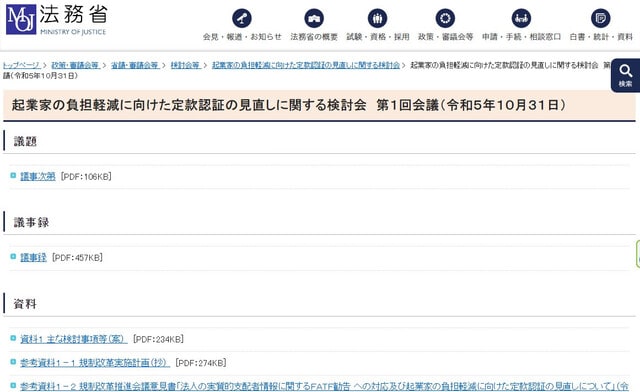Click the Ministry of Justice MOJ logo
This screenshot has height=392, width=640.
(x=21, y=19)
